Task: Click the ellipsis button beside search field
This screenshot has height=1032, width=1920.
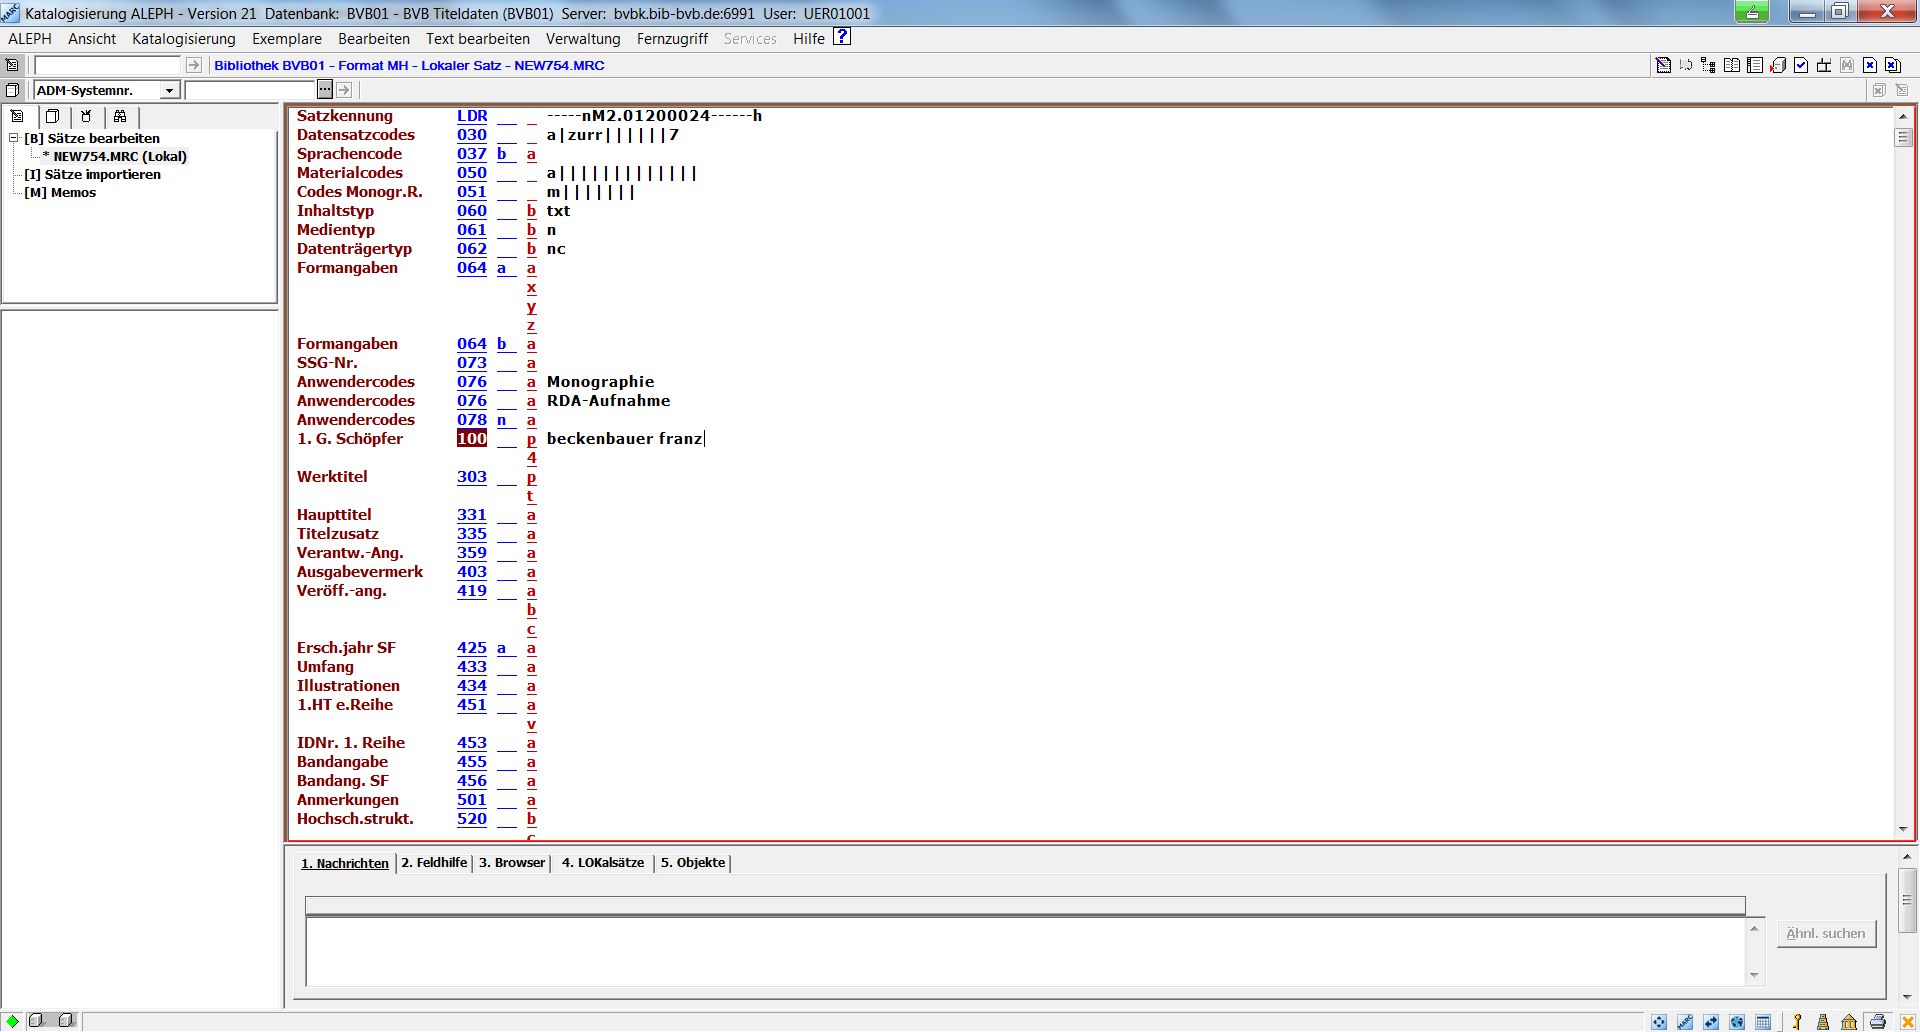Action: click(x=324, y=90)
